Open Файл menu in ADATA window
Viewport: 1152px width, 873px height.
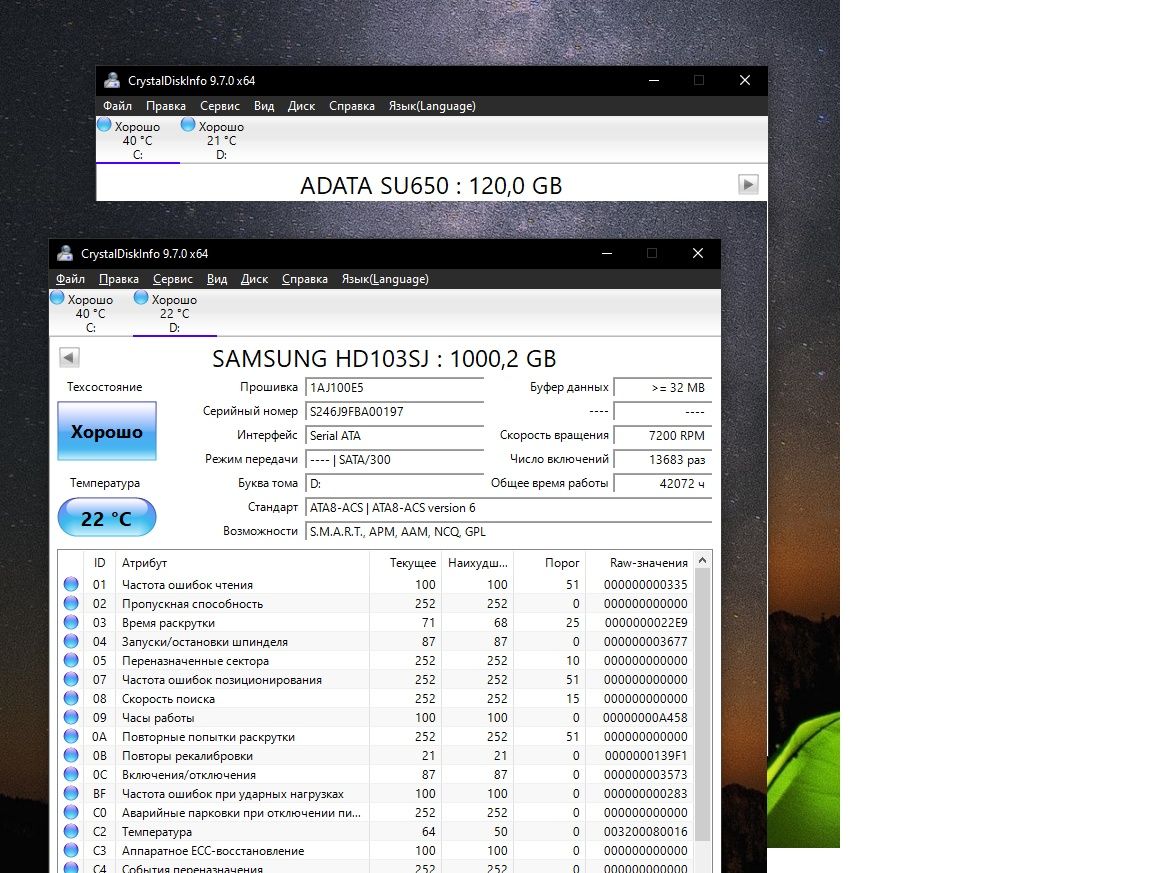118,106
